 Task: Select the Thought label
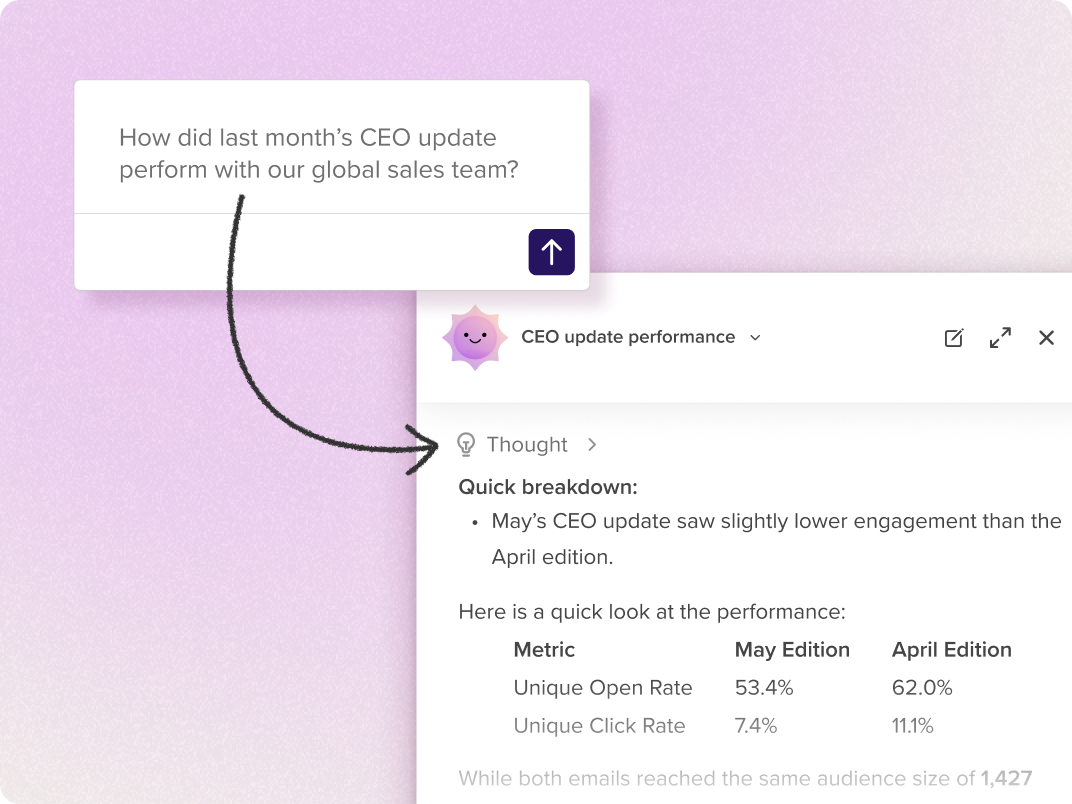pyautogui.click(x=527, y=444)
